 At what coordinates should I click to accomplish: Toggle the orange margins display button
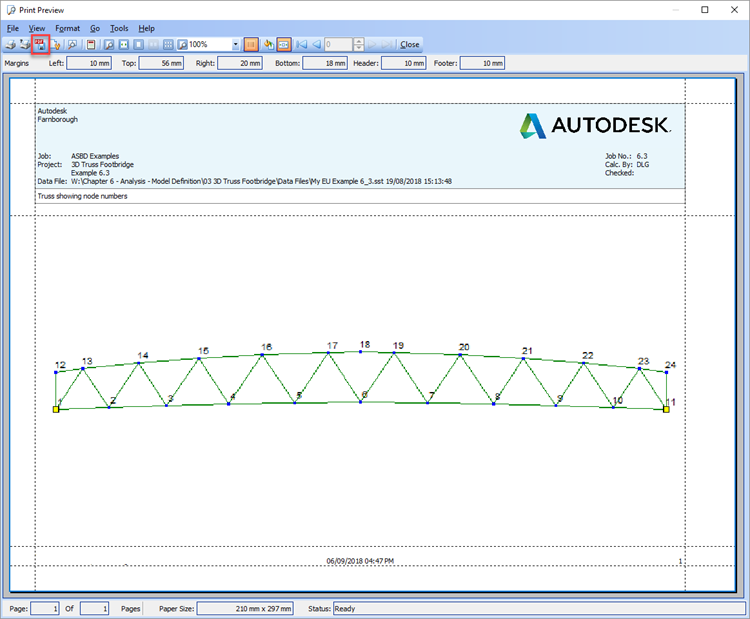[251, 44]
